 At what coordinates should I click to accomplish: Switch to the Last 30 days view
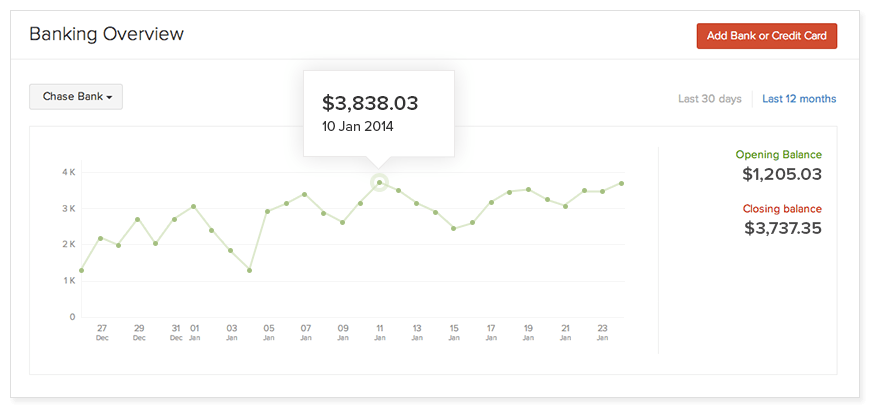(x=709, y=99)
